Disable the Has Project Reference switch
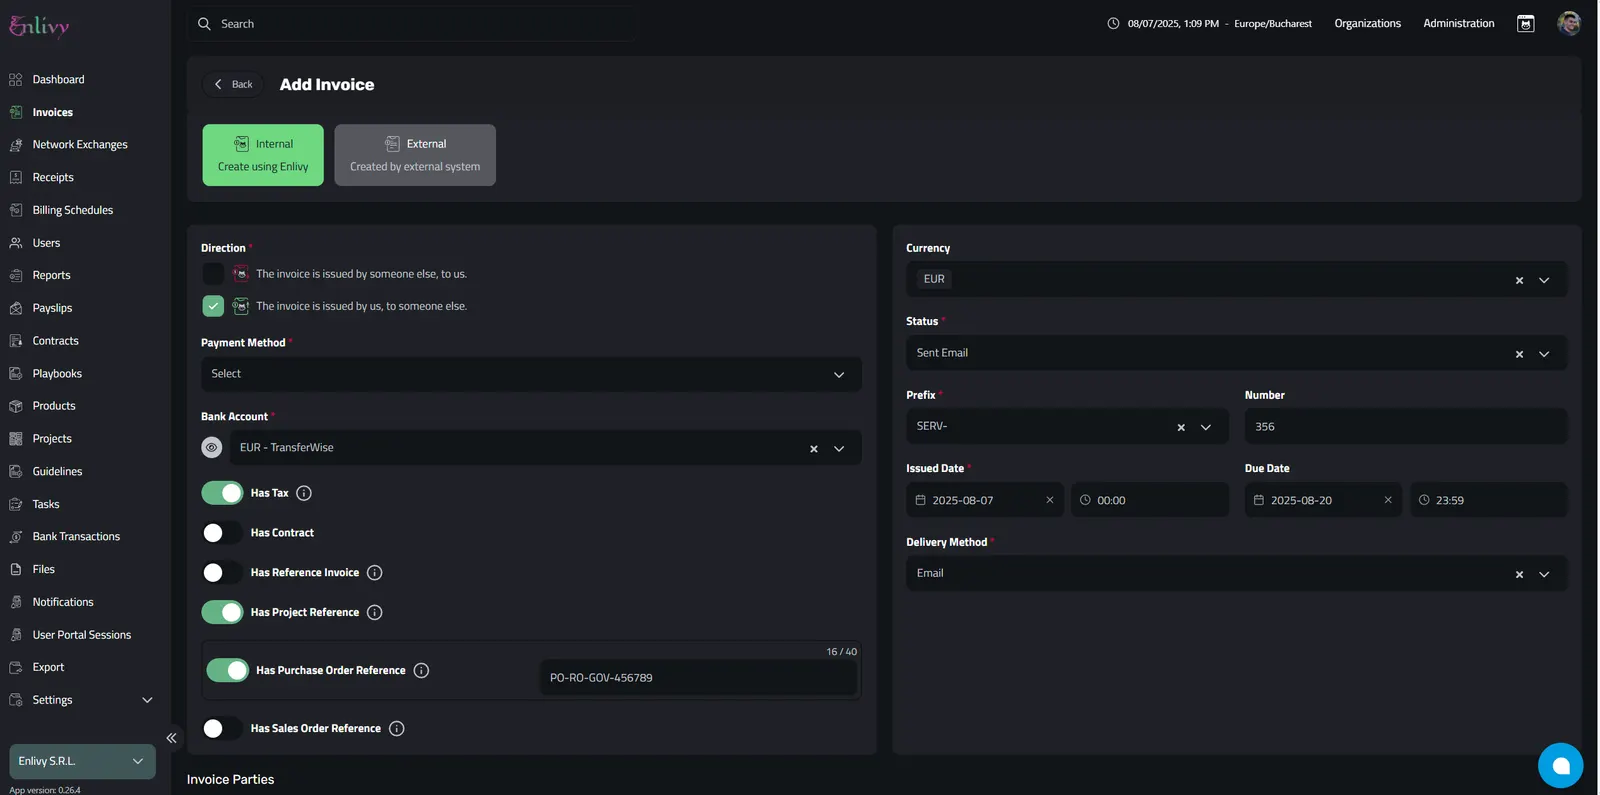The height and width of the screenshot is (795, 1600). [x=222, y=612]
